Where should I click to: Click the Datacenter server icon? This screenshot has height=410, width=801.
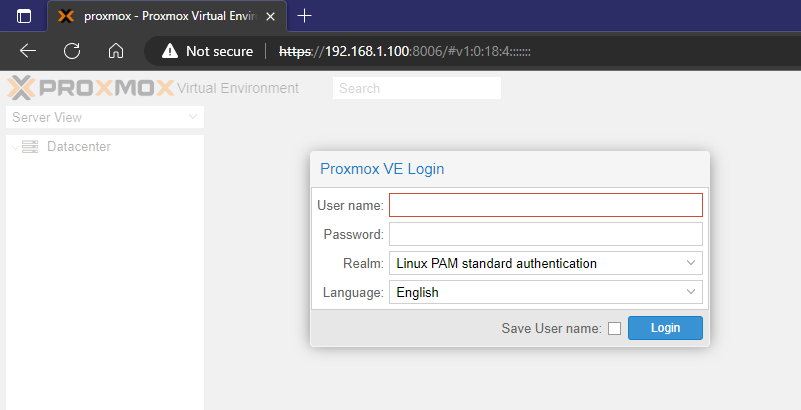(30, 147)
